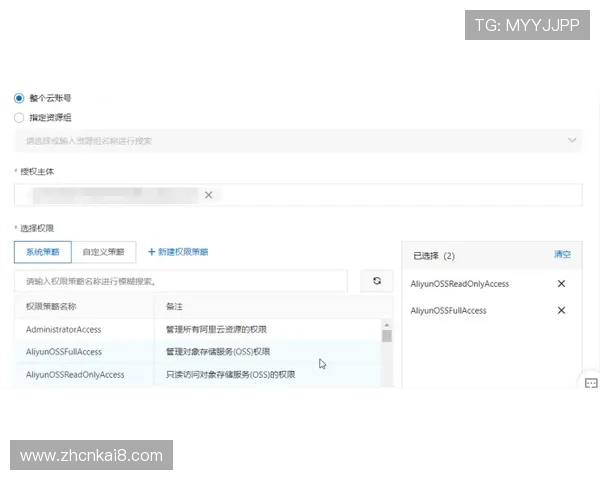The width and height of the screenshot is (600, 480).
Task: Remove AliyunOSSFullAccess from selected list
Action: [561, 310]
